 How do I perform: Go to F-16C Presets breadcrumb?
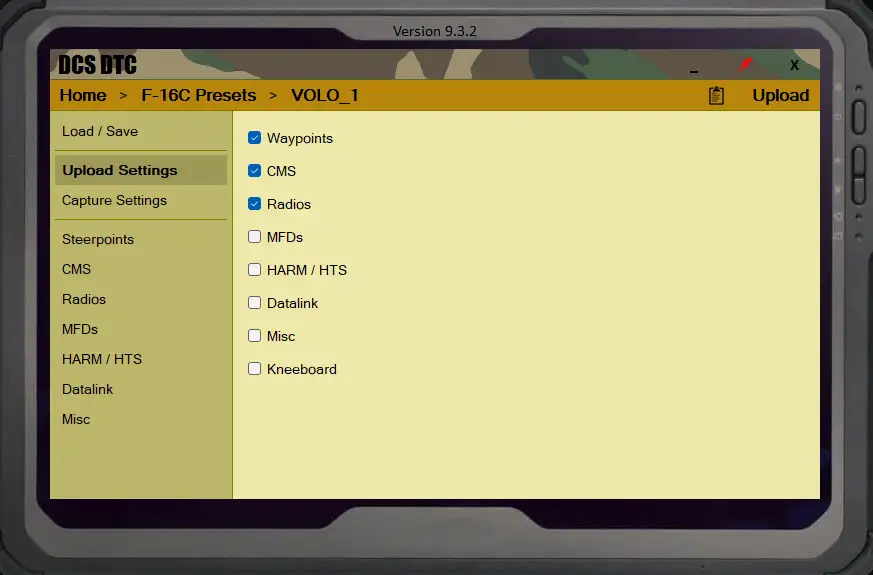pyautogui.click(x=199, y=96)
